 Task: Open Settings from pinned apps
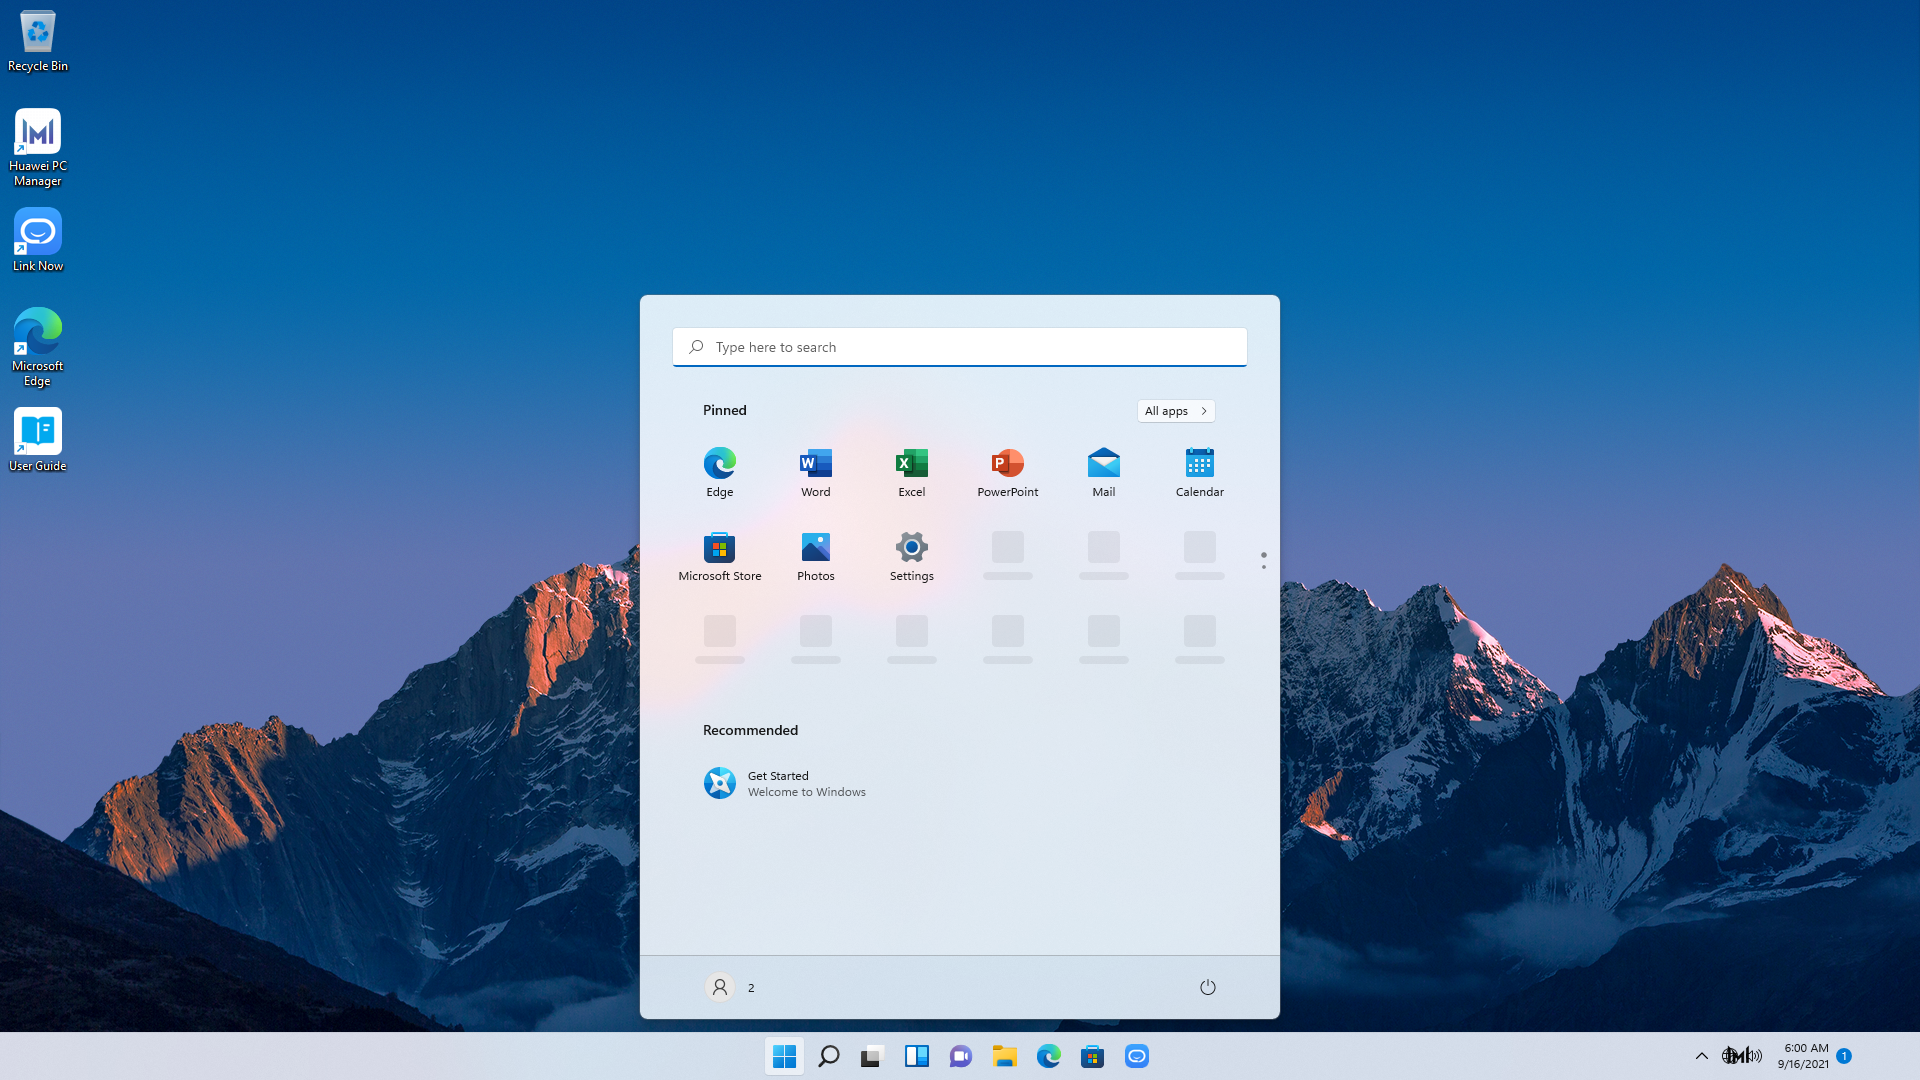click(911, 556)
